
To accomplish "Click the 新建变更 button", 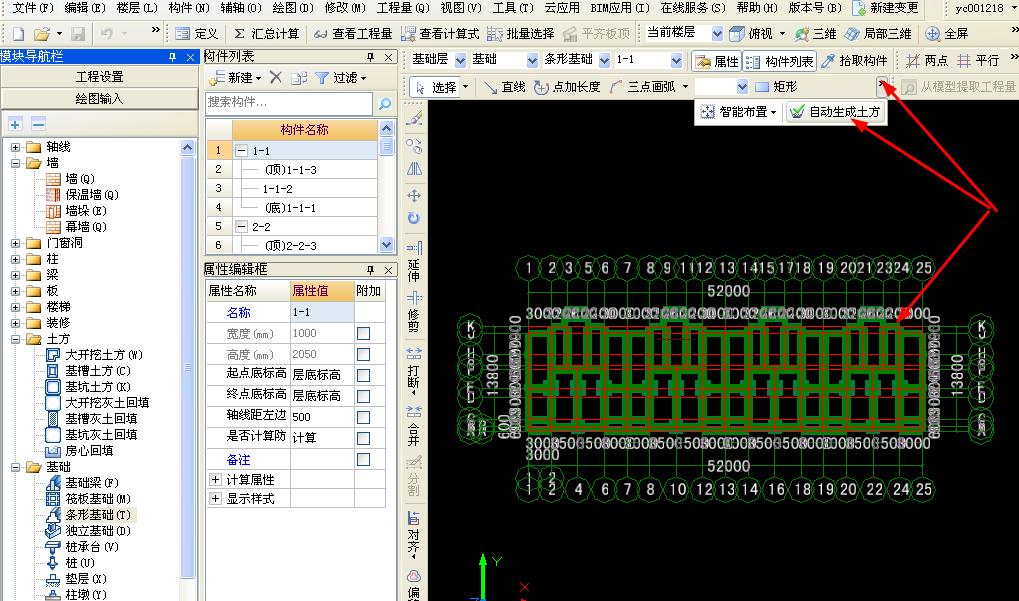I will click(x=886, y=8).
